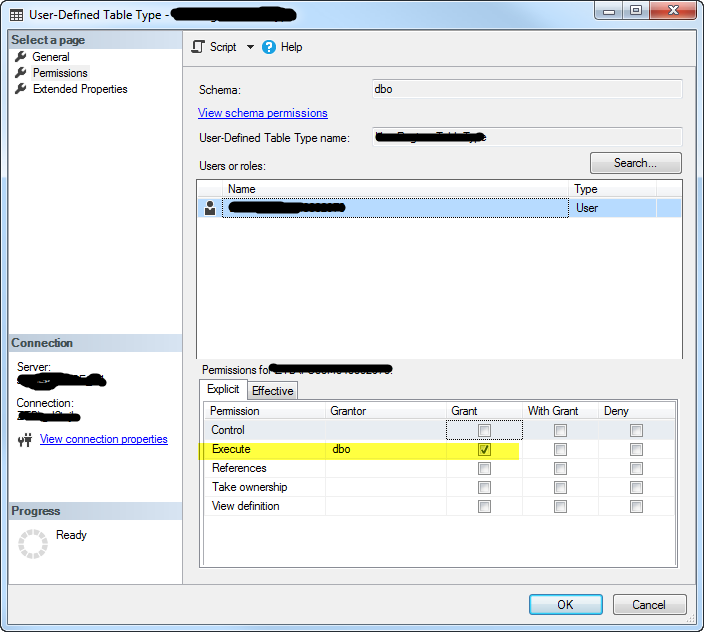
Task: Click the Type column header in users list
Action: 612,189
